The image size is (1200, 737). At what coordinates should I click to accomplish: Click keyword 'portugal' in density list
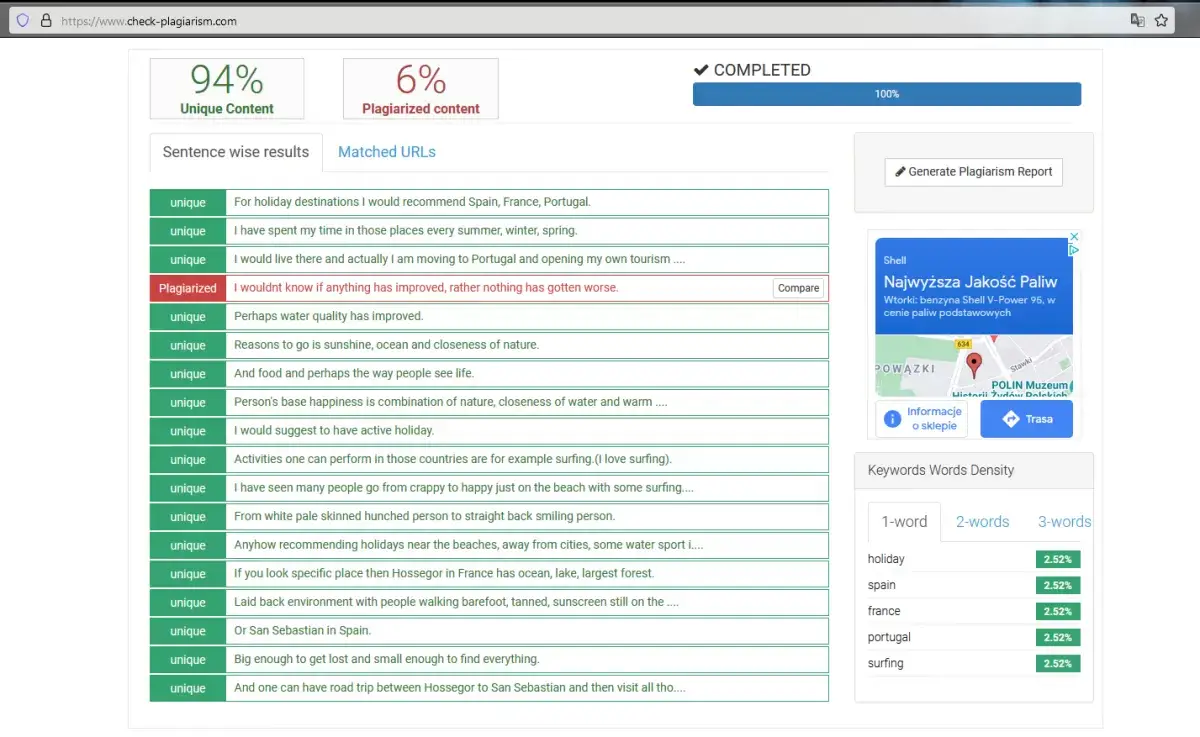889,638
